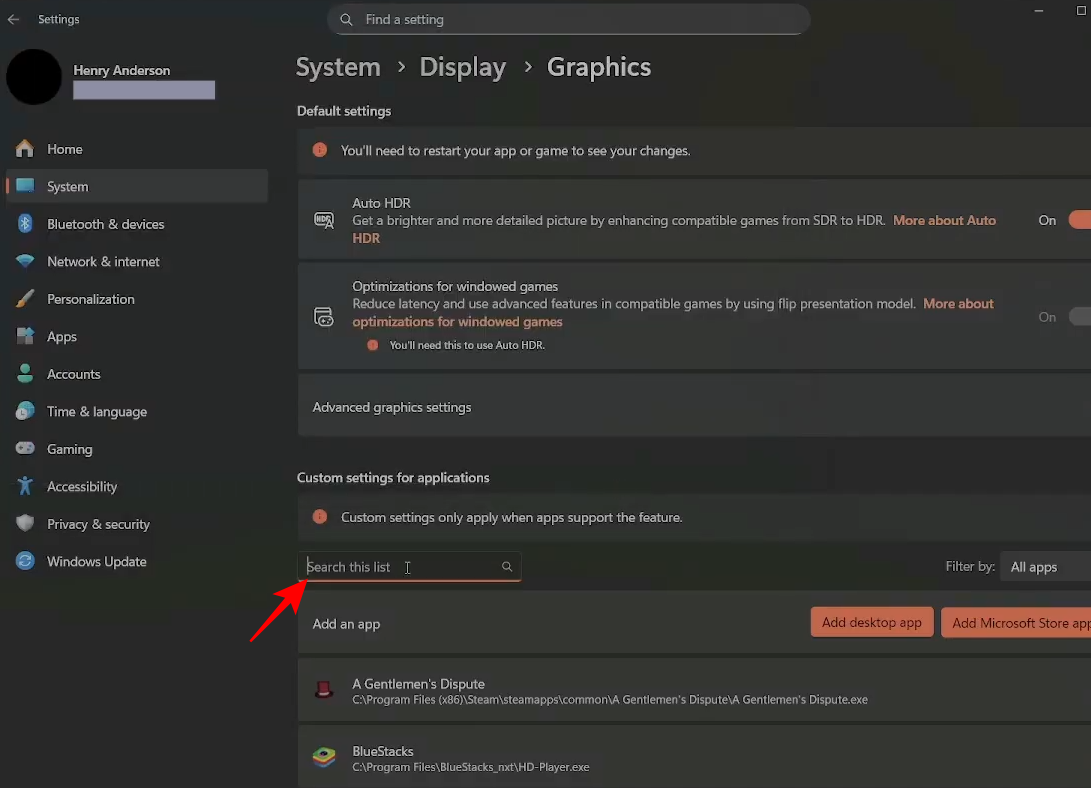The height and width of the screenshot is (788, 1091).
Task: Click the back arrow icon in Settings
Action: click(x=14, y=19)
